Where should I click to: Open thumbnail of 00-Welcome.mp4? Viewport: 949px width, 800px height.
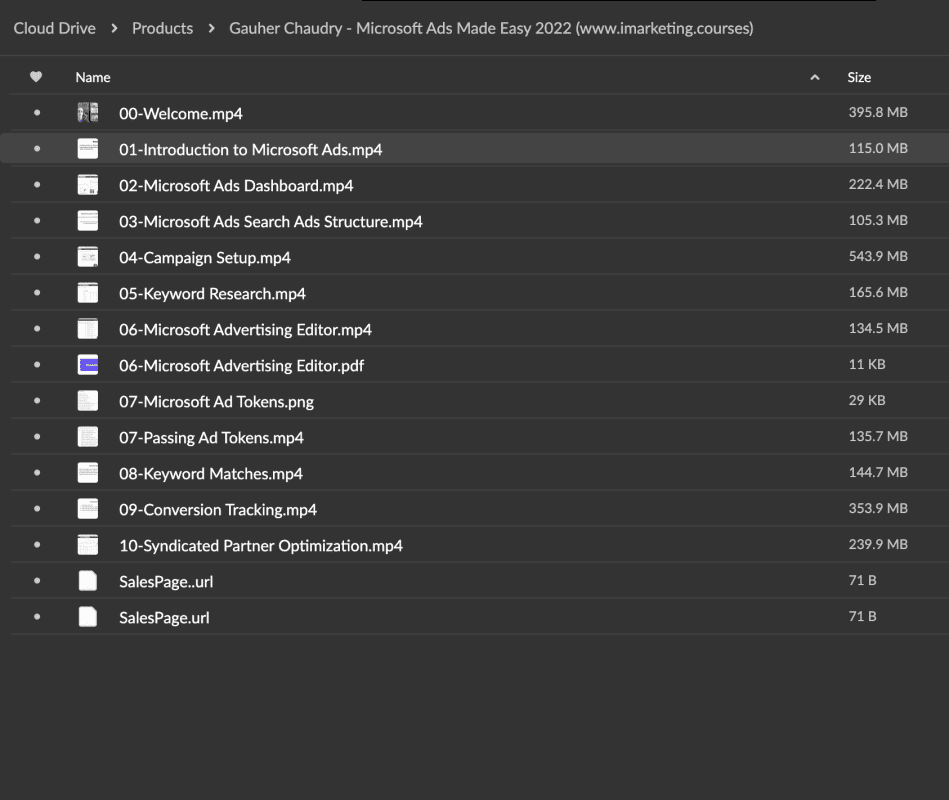(88, 113)
